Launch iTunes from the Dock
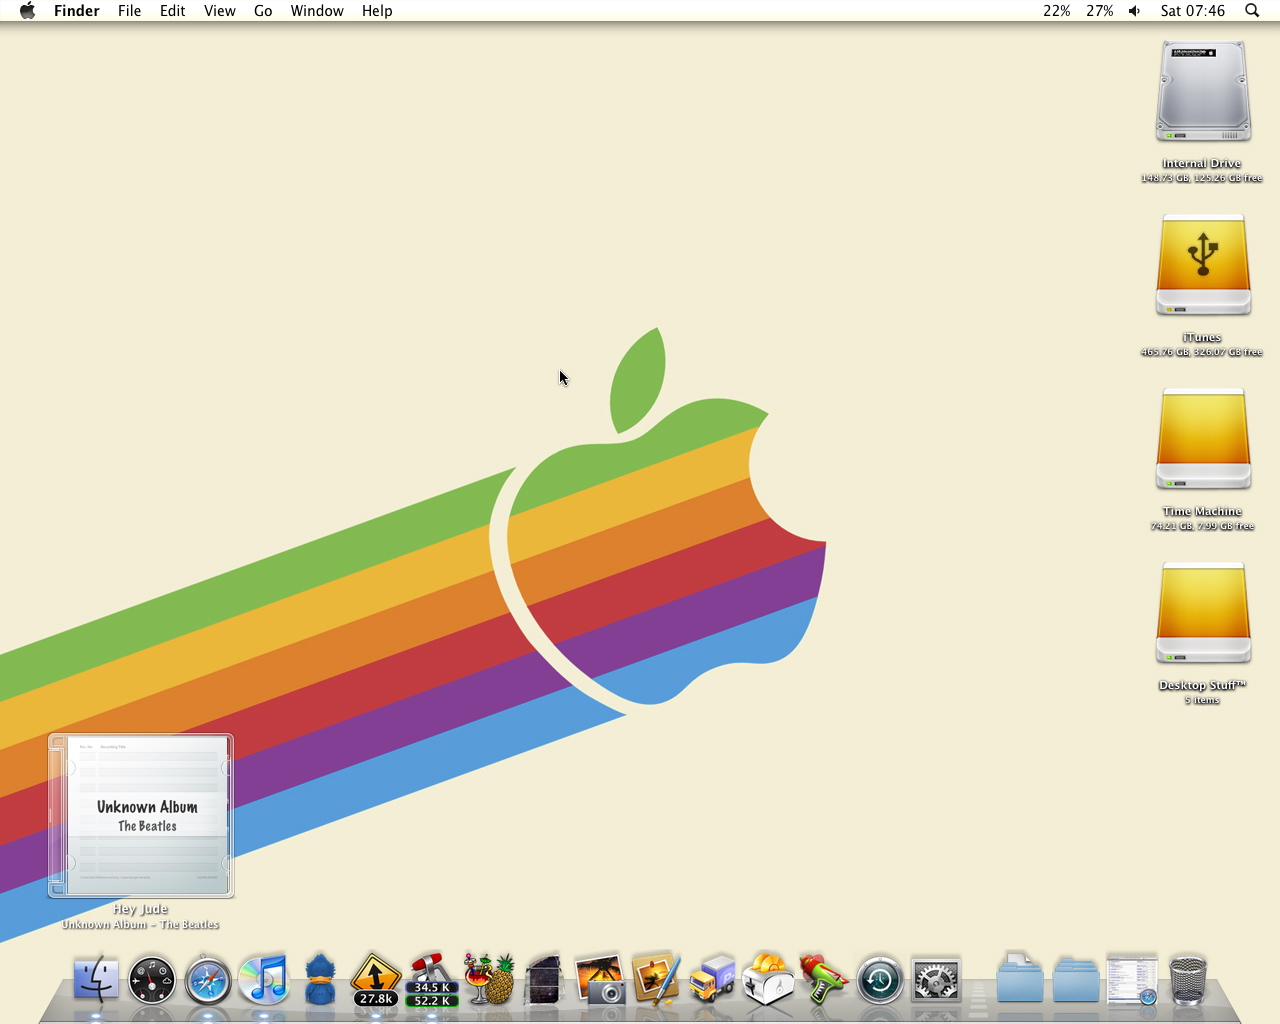This screenshot has width=1280, height=1024. point(264,979)
